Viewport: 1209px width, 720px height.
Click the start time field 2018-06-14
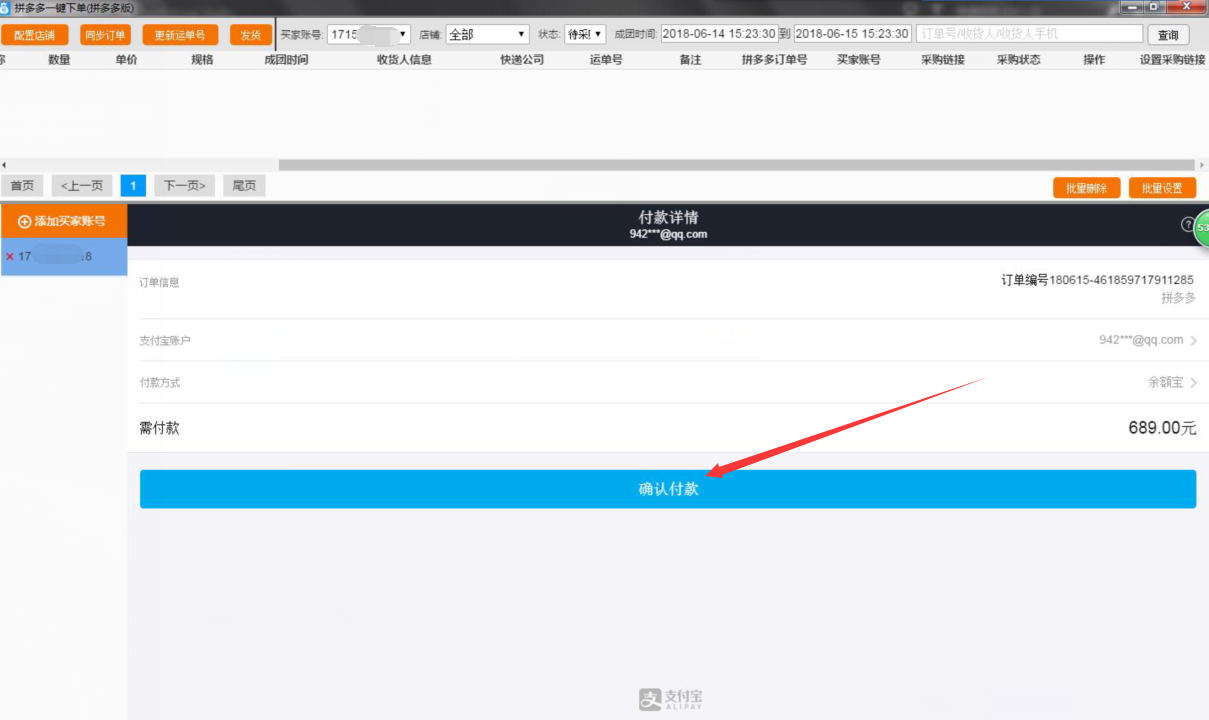point(720,34)
